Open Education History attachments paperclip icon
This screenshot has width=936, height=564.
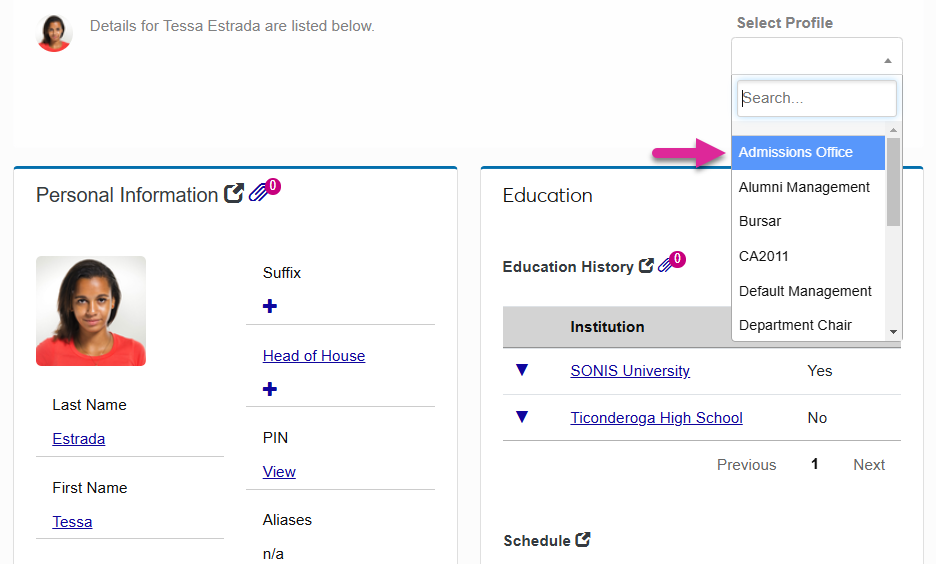pos(667,266)
